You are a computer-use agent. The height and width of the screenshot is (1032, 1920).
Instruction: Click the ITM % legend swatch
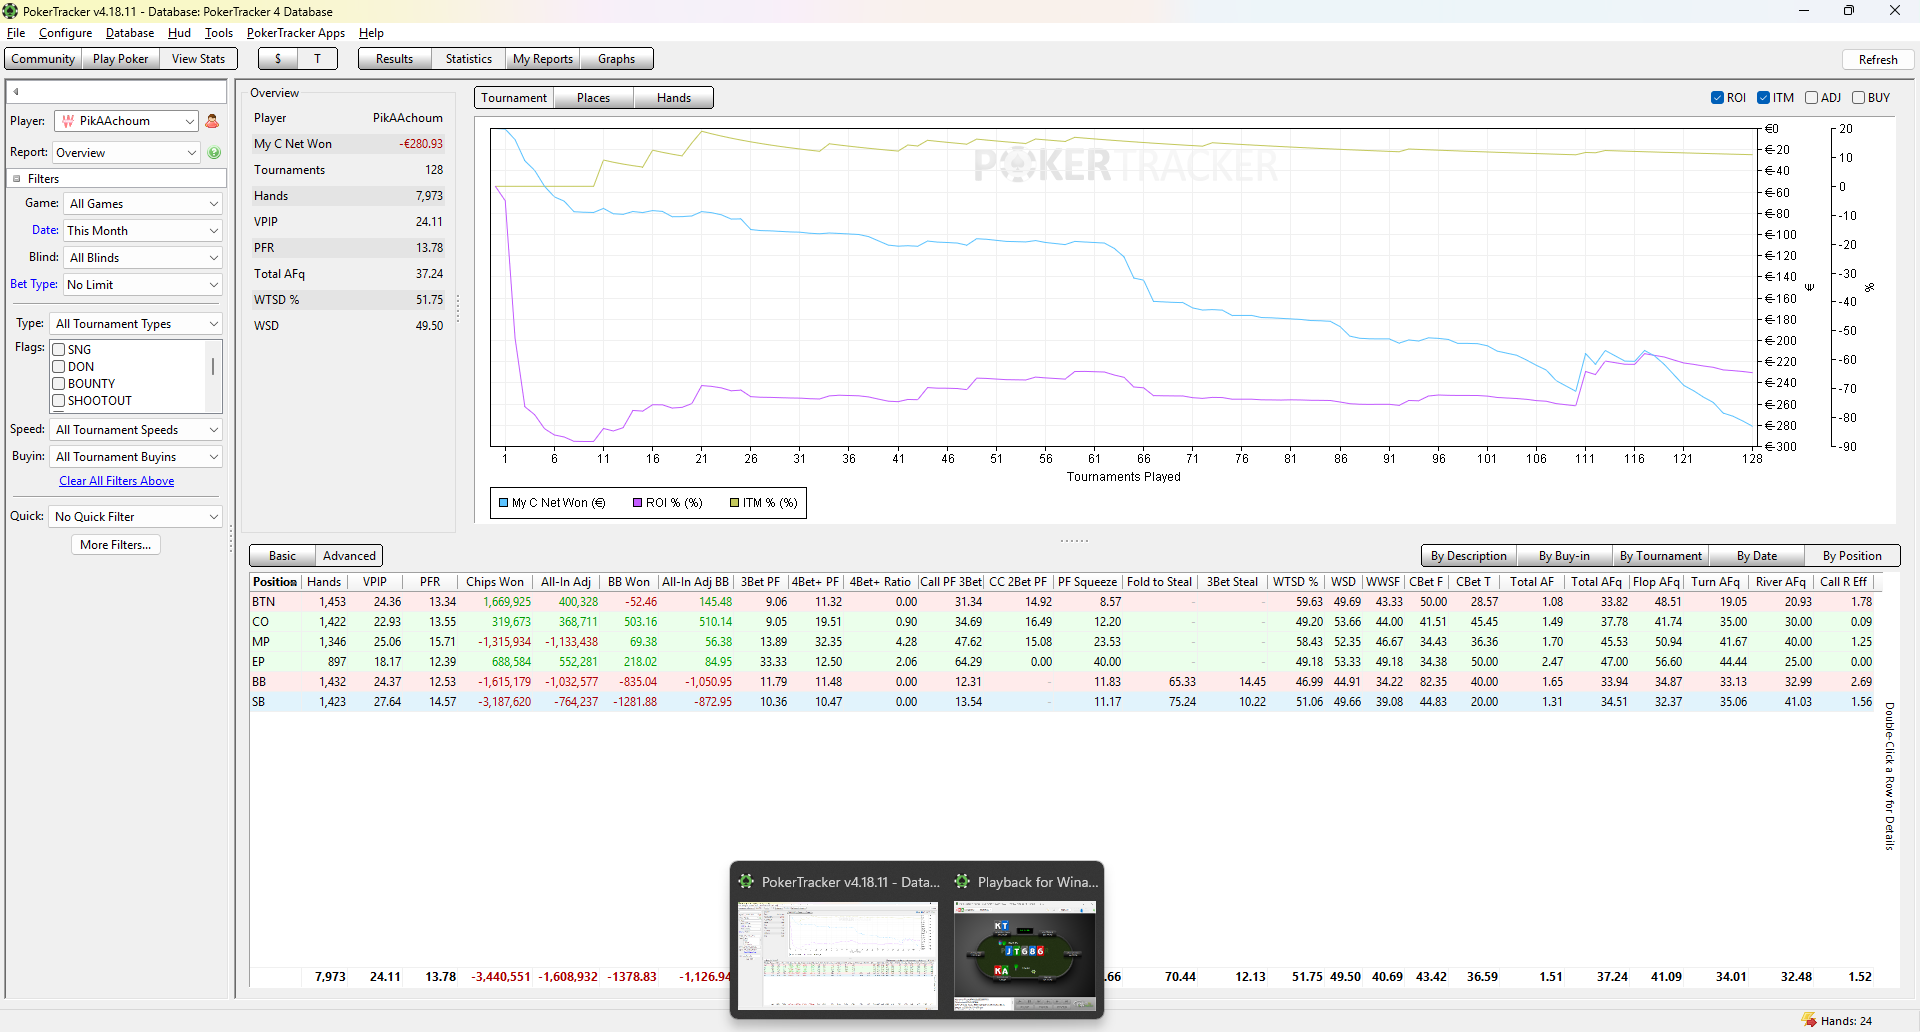click(734, 503)
